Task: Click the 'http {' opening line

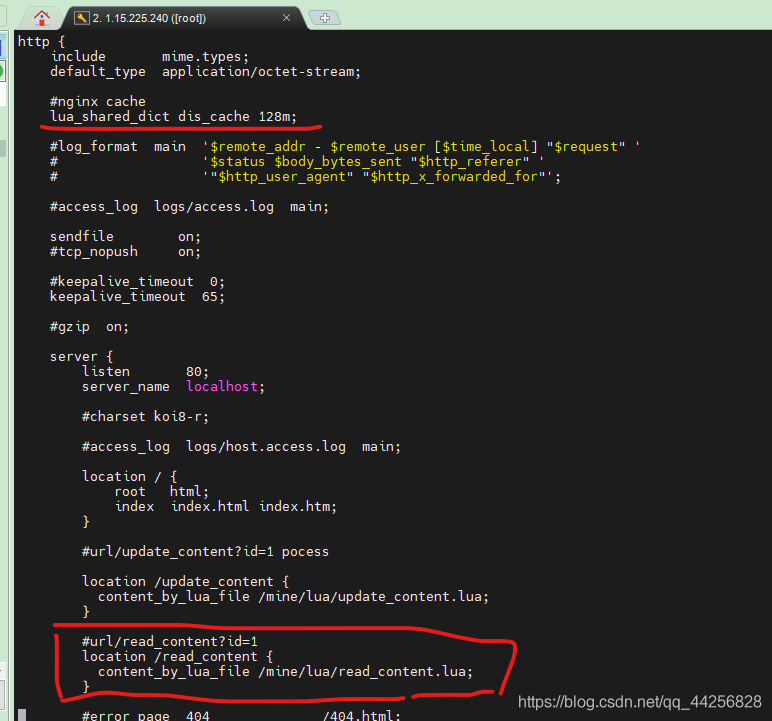Action: [41, 41]
